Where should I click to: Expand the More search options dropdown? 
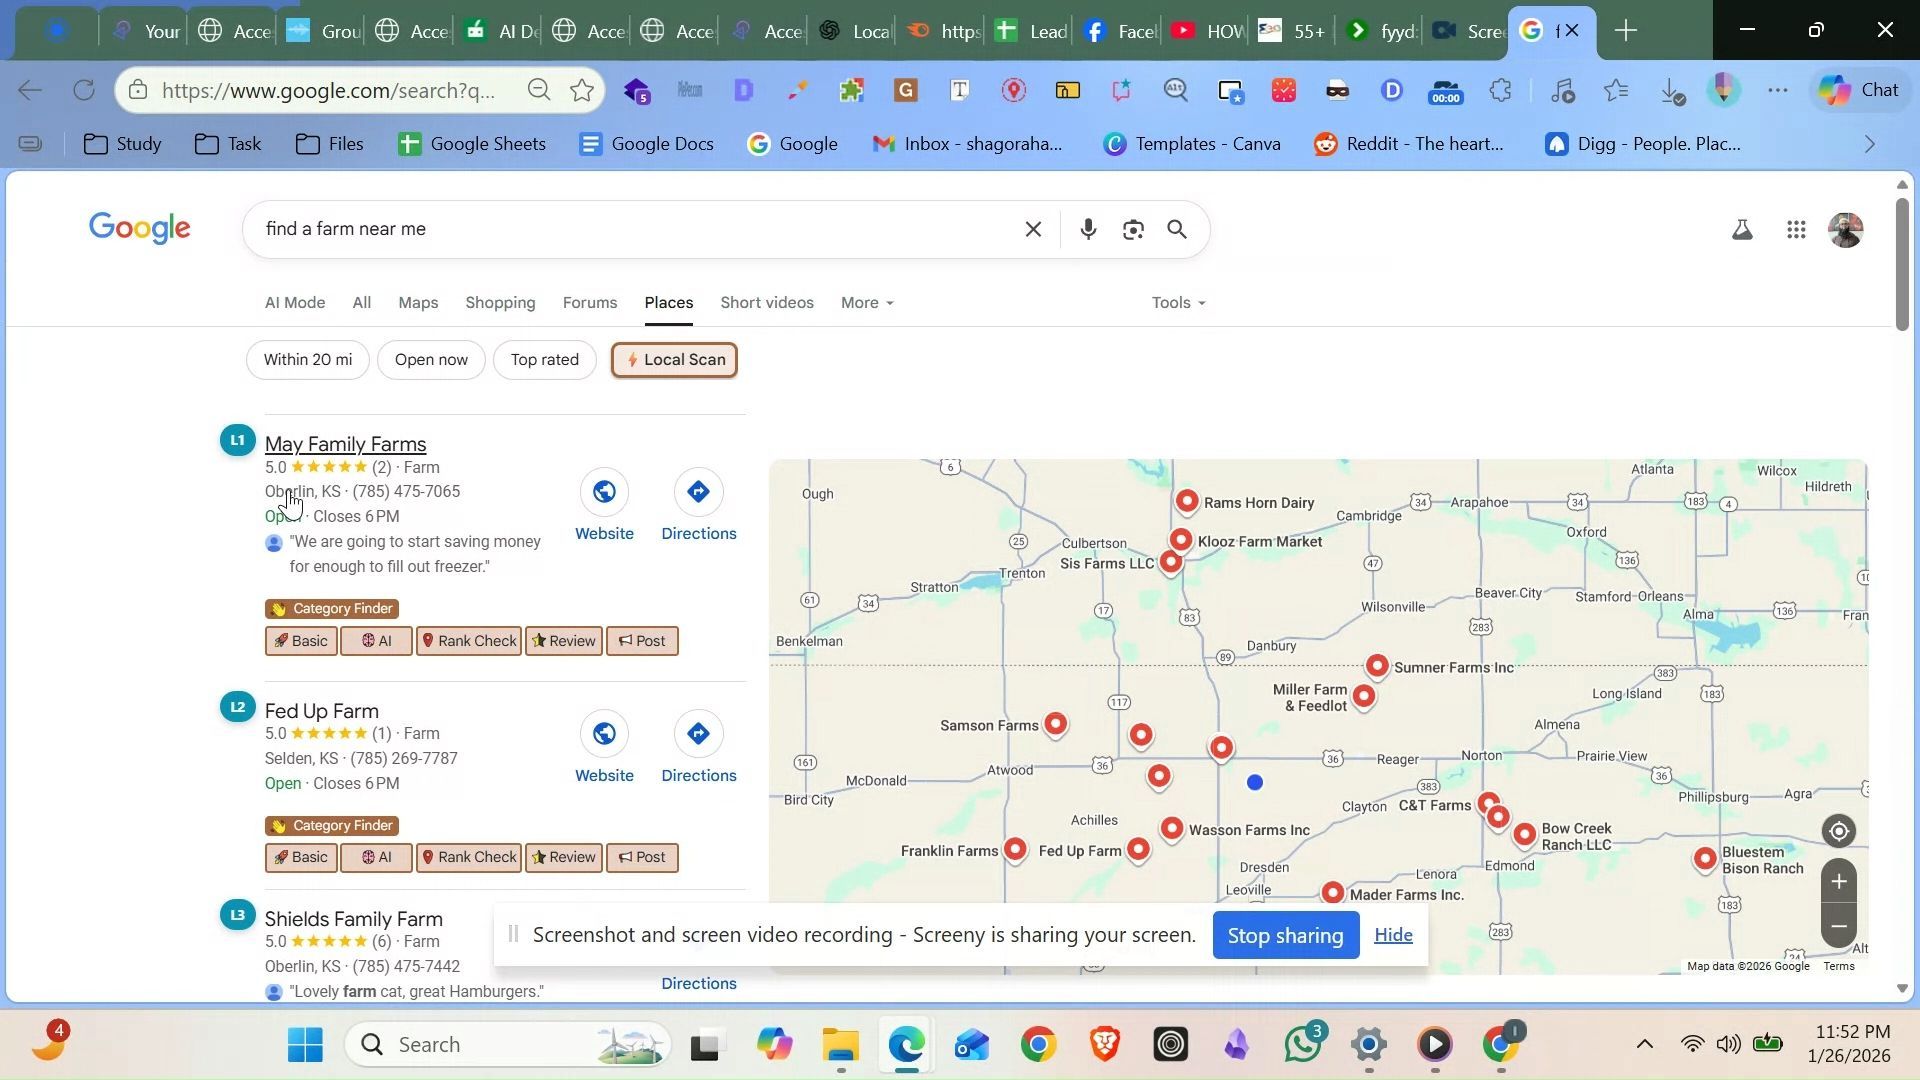(x=867, y=303)
